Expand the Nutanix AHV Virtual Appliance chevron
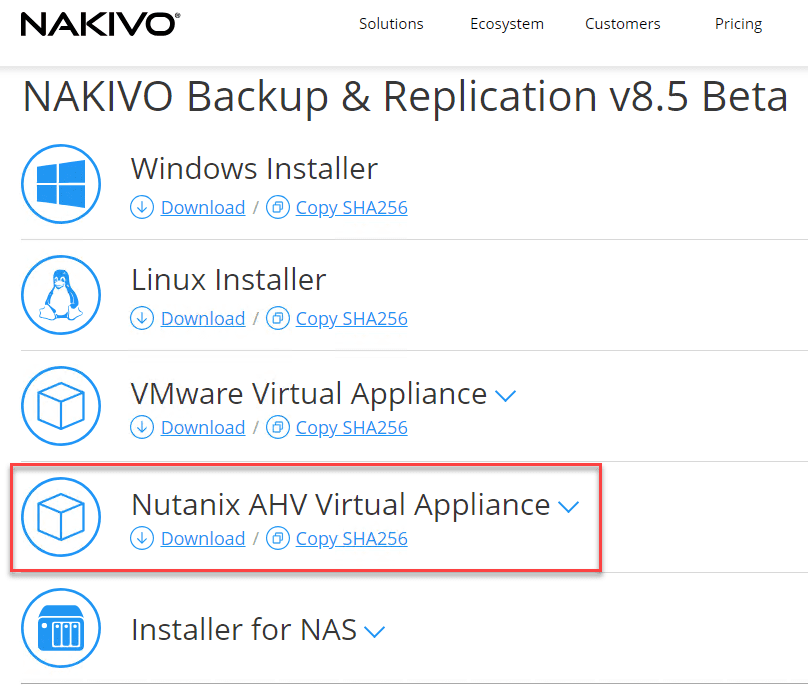808x693 pixels. 569,507
